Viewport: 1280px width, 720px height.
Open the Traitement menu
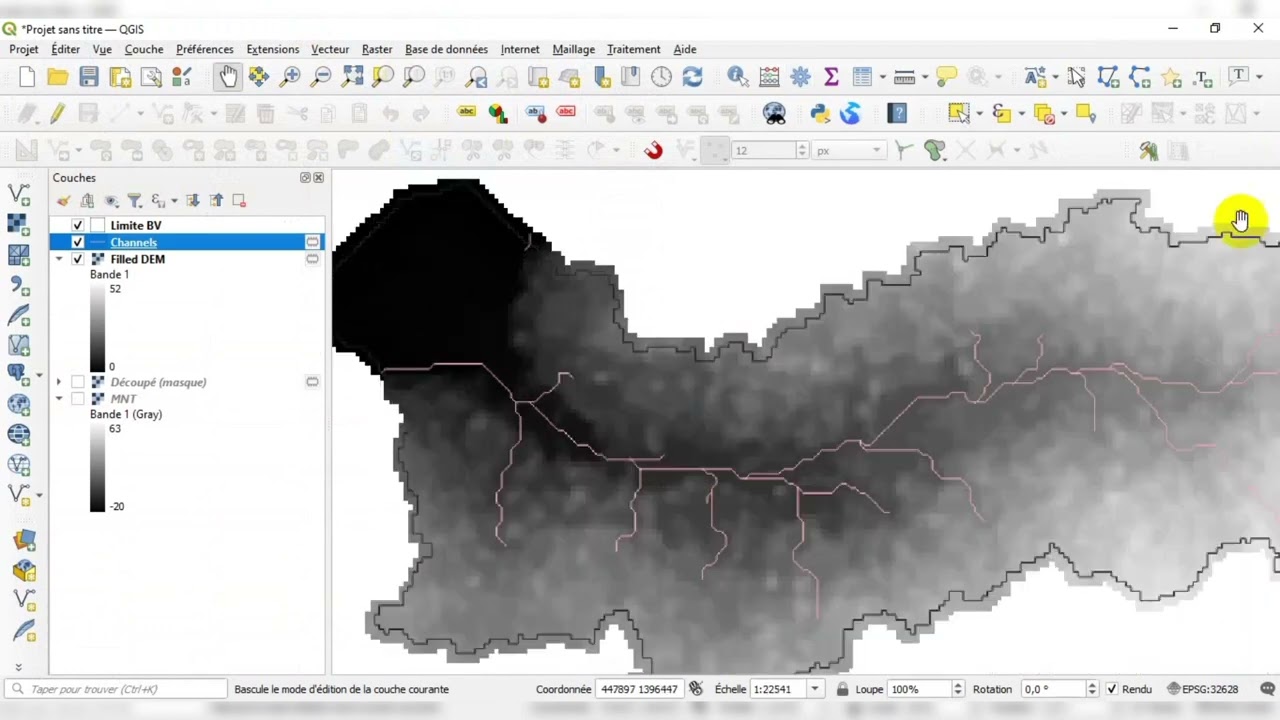coord(633,49)
